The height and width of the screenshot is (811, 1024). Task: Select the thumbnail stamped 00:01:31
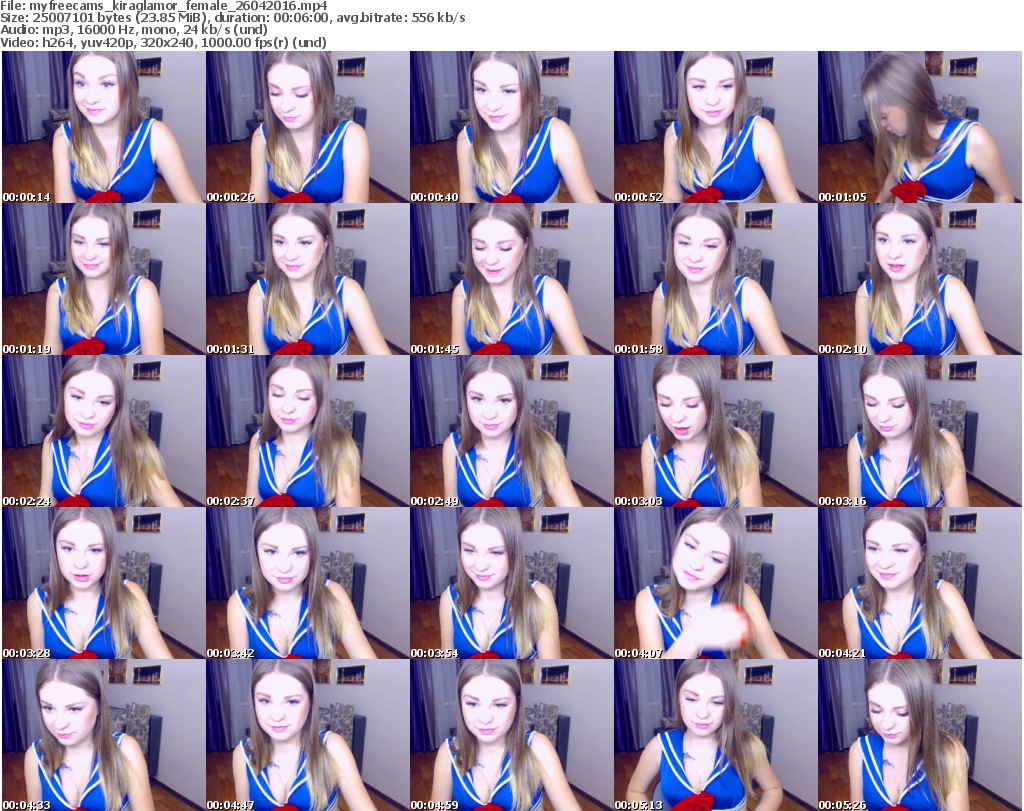[308, 279]
